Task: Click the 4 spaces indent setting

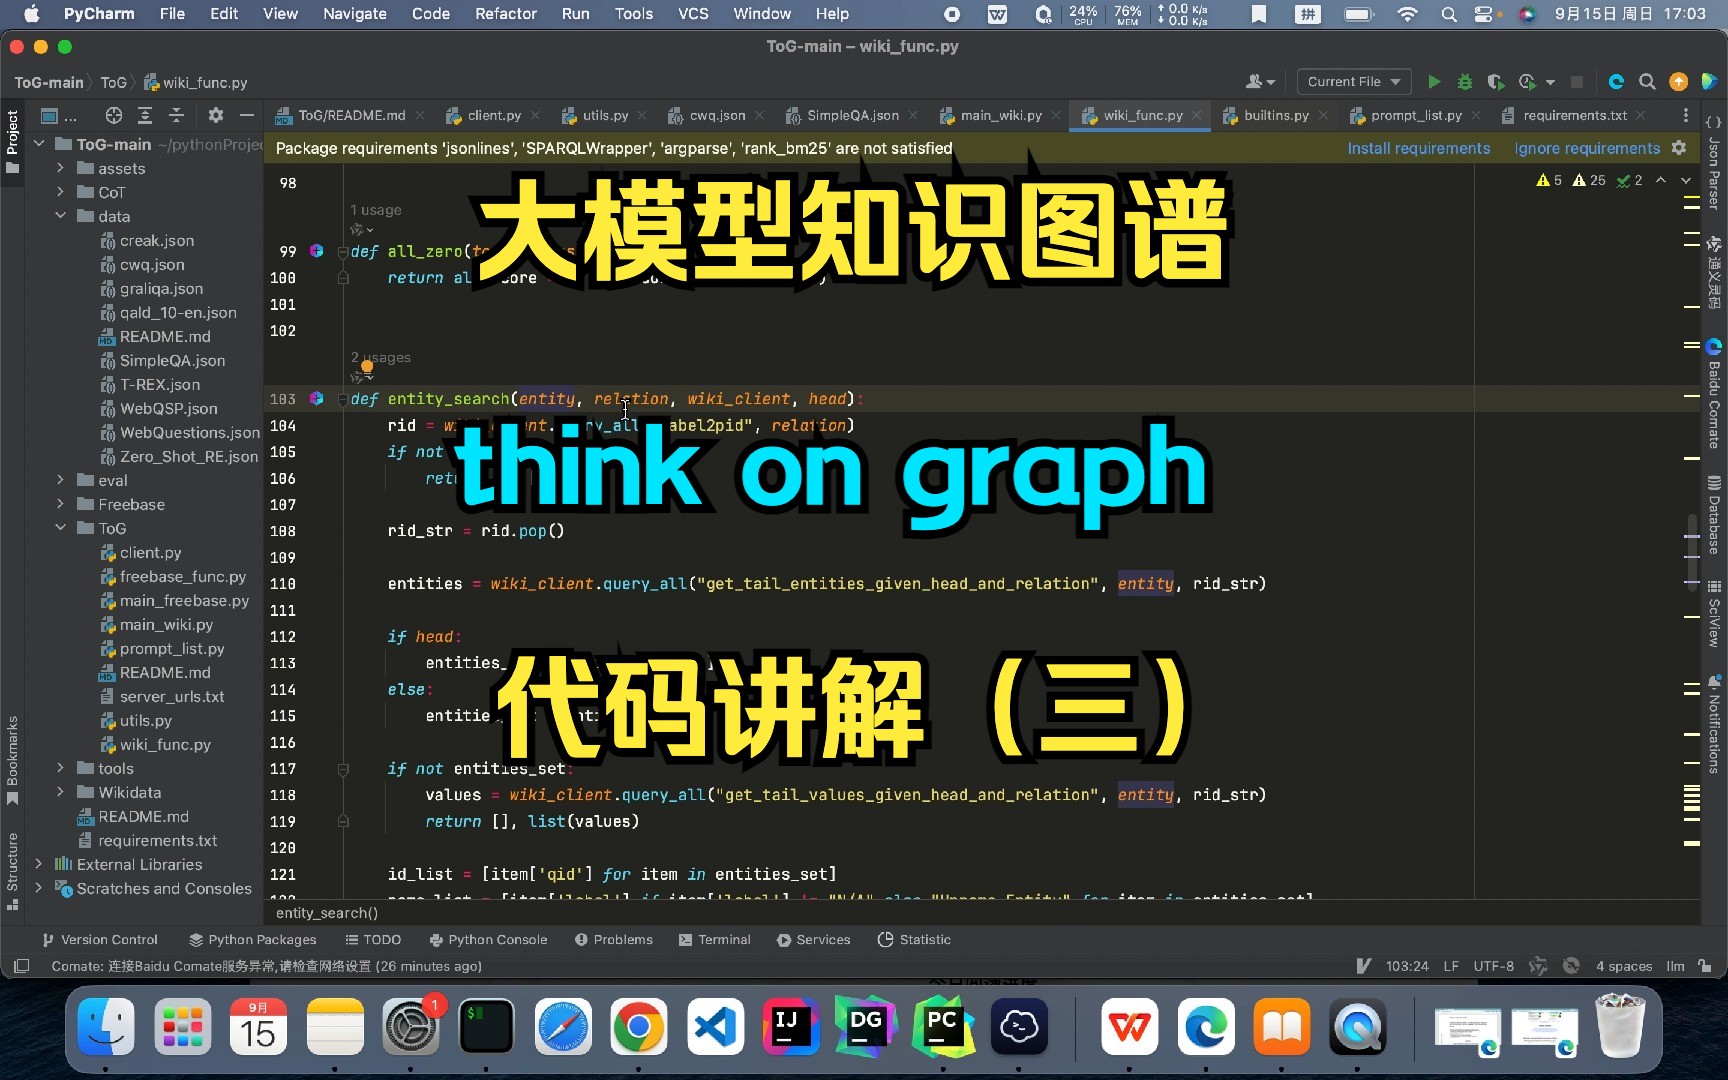Action: coord(1624,966)
